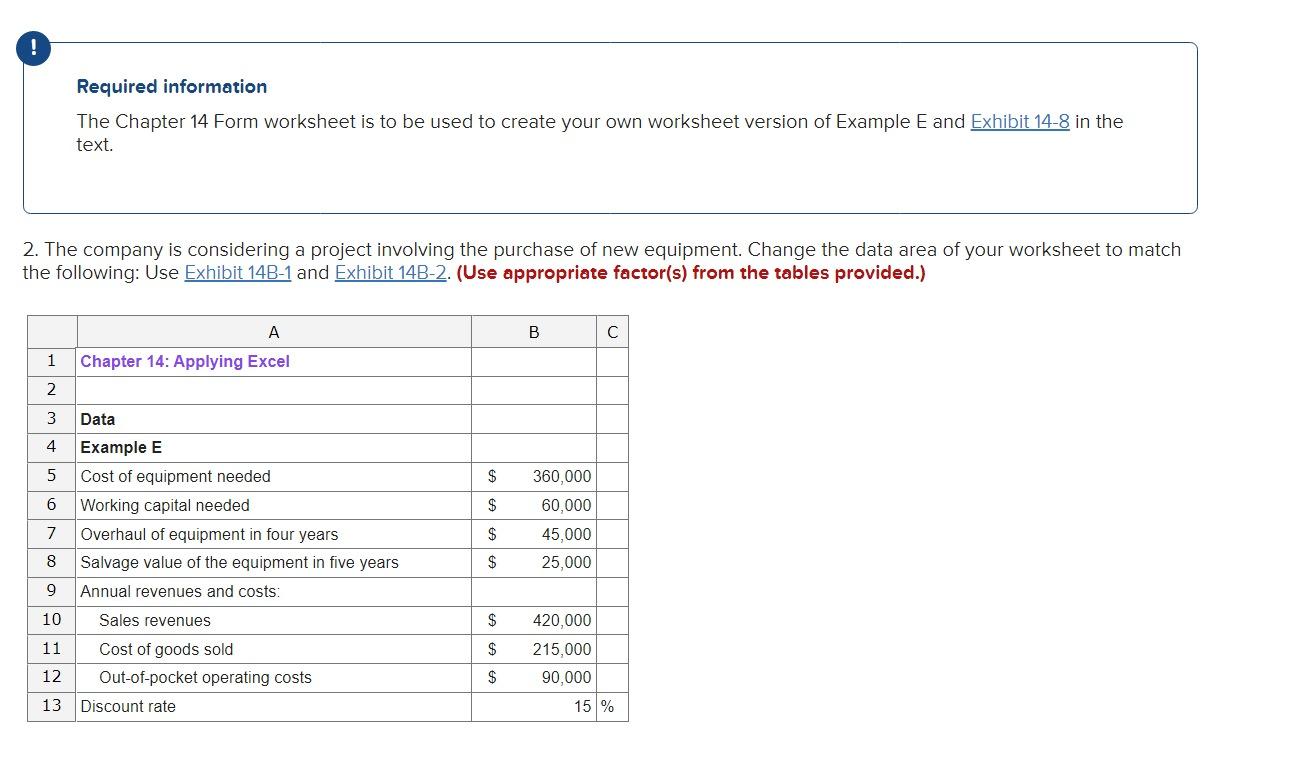Select column header A
Viewport: 1314px width, 760px height.
click(273, 331)
